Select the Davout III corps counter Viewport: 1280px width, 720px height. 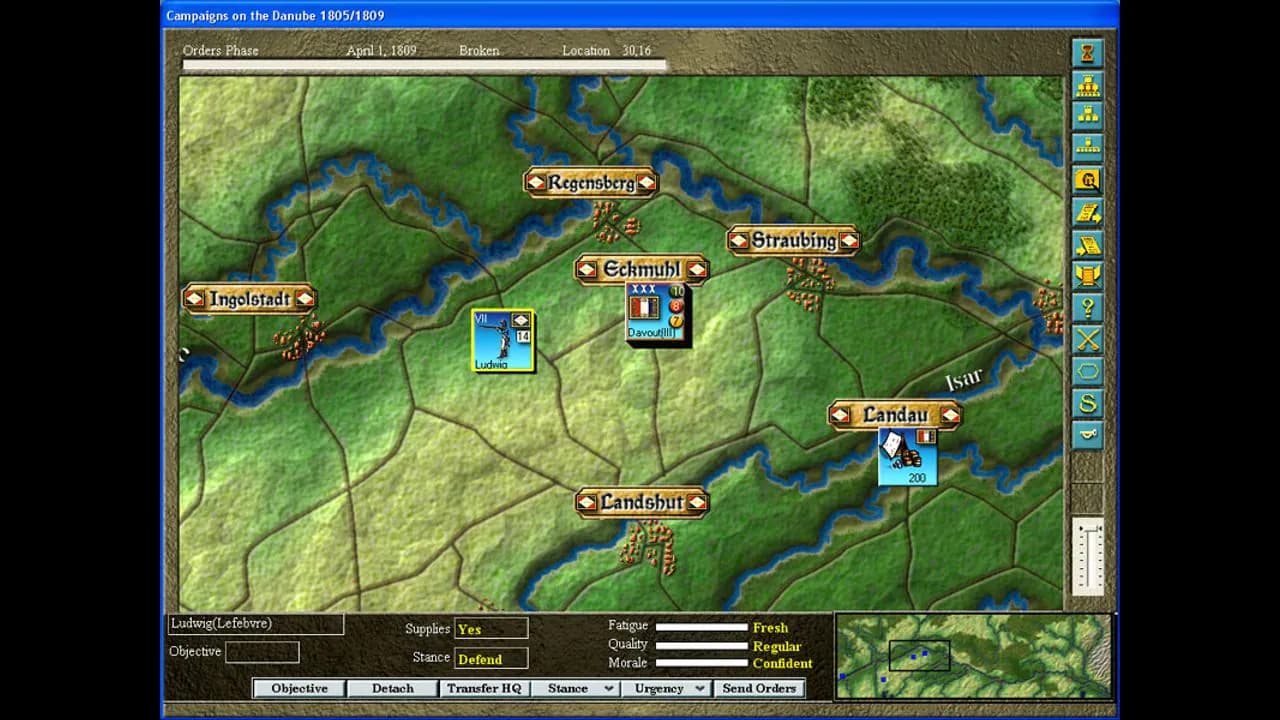[657, 312]
